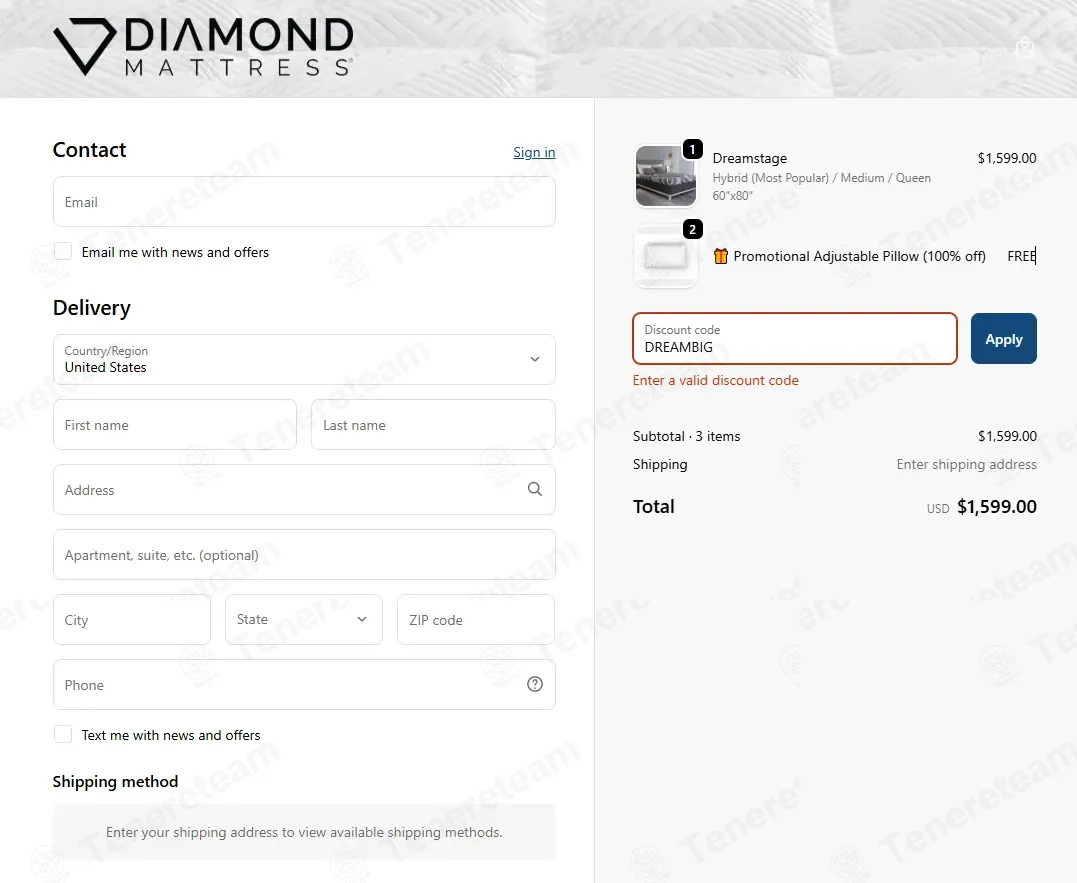Open the Dreamstage mattress thumbnail
The image size is (1077, 883).
pyautogui.click(x=666, y=176)
